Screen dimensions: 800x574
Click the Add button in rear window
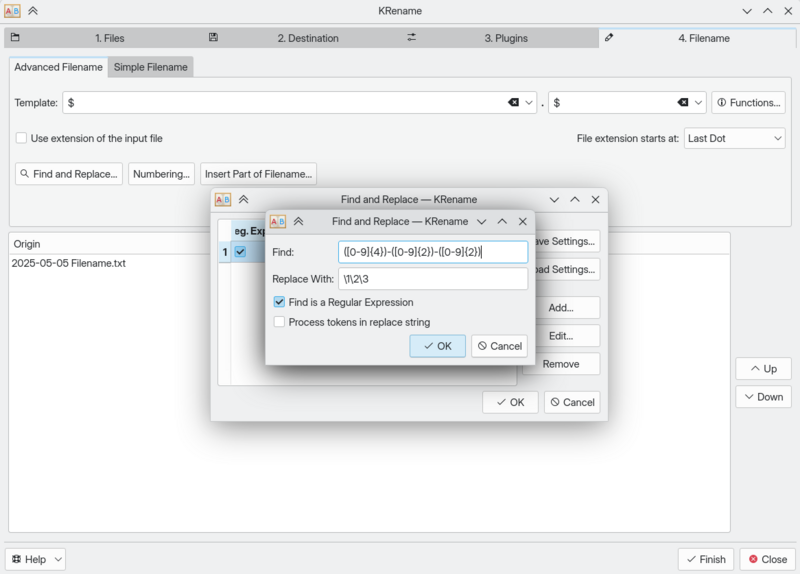[567, 308]
